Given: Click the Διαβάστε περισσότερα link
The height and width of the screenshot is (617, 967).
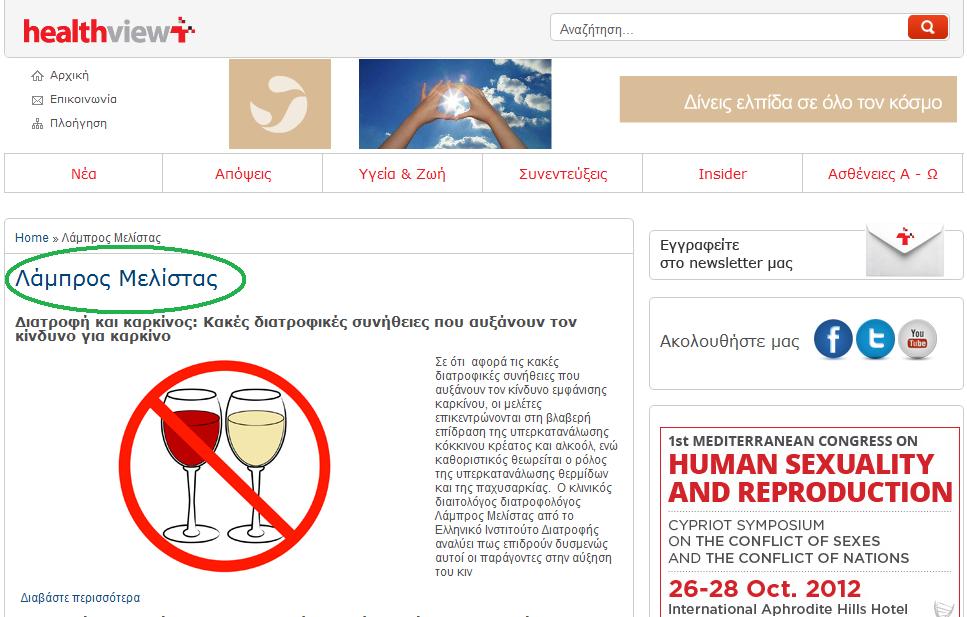Looking at the screenshot, I should pos(80,598).
